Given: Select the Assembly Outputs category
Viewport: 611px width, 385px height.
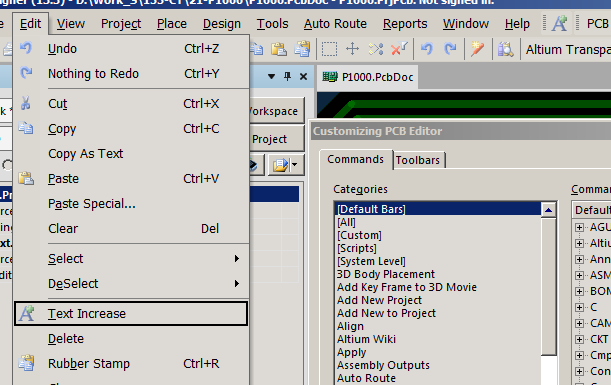Looking at the screenshot, I should tap(383, 365).
